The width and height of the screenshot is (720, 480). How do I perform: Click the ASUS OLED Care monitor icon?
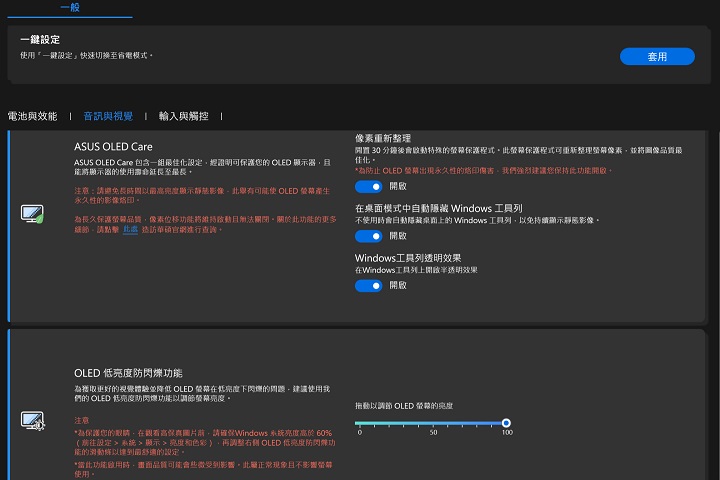pyautogui.click(x=32, y=214)
